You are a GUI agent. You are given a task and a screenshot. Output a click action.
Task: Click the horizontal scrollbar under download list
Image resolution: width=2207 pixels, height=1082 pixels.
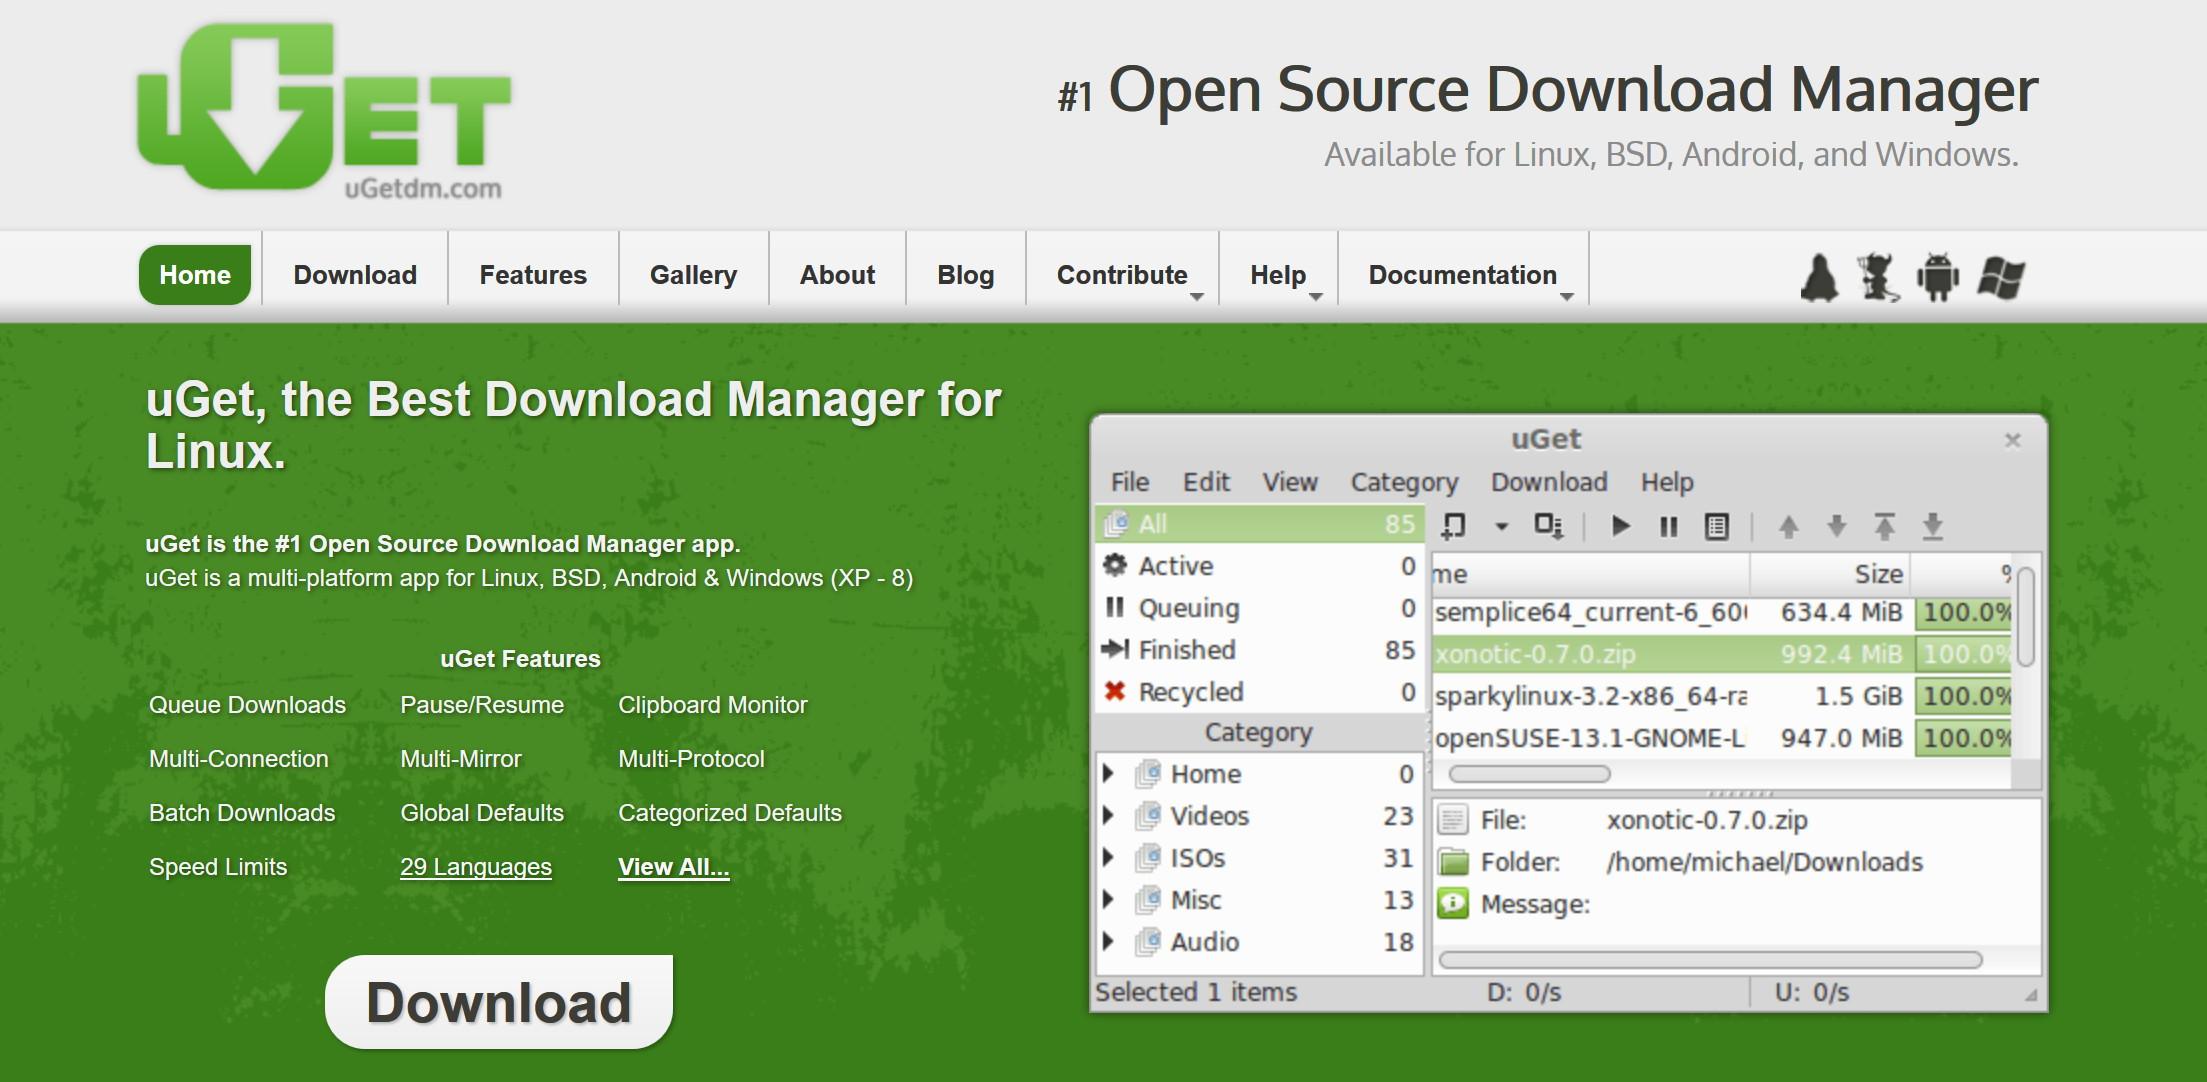[1529, 774]
